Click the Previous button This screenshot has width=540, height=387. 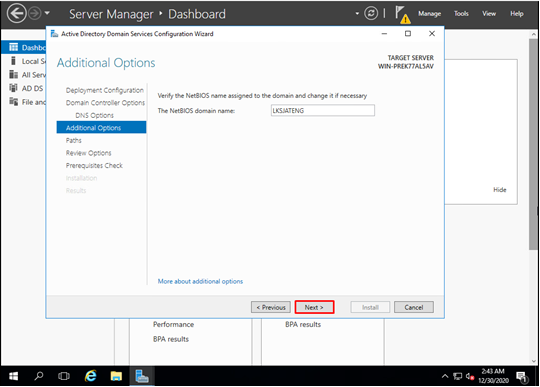click(271, 307)
